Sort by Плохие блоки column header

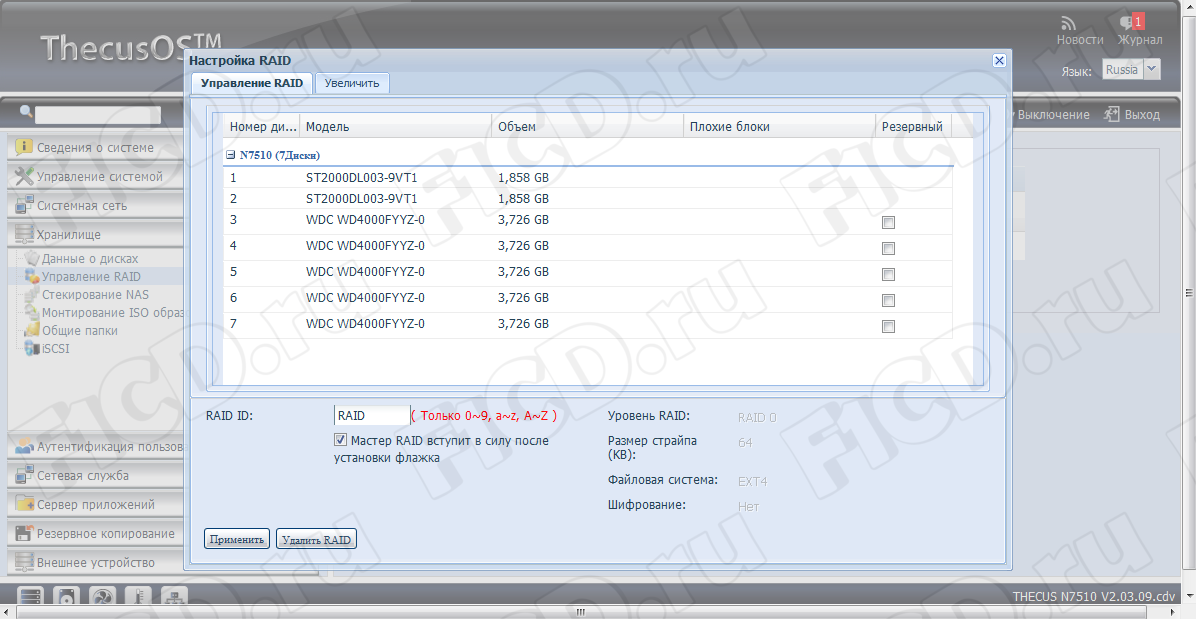780,127
